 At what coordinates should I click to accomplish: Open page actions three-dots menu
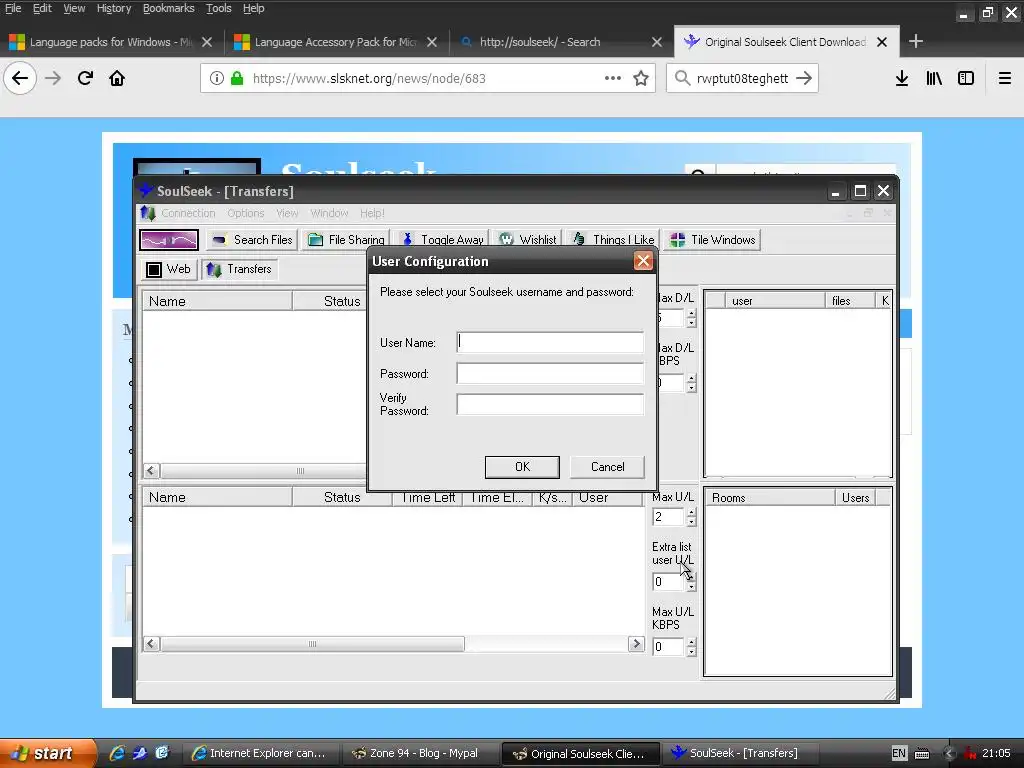[613, 78]
